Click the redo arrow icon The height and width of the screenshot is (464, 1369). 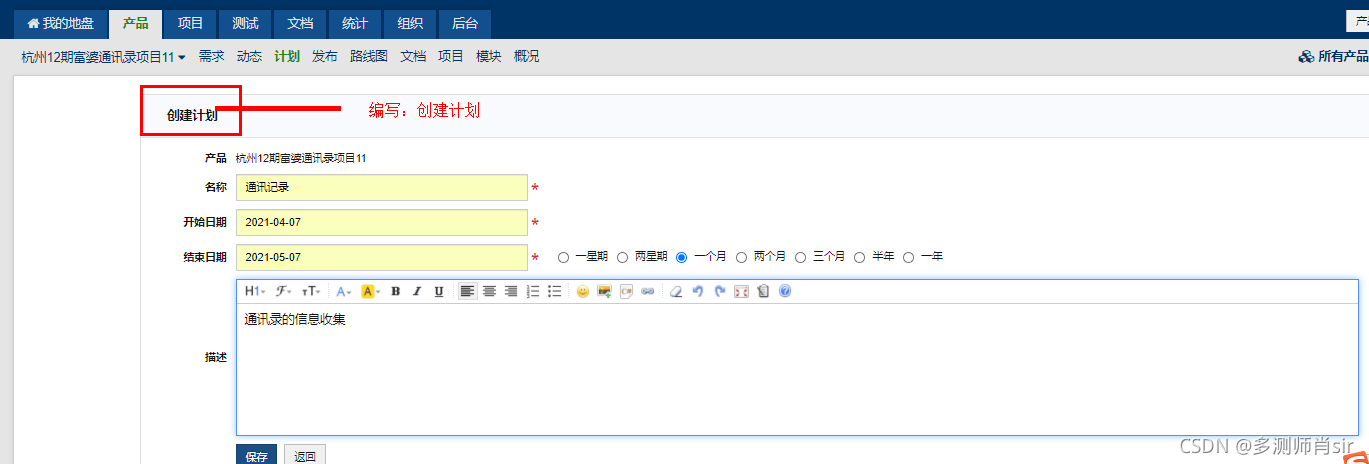tap(720, 291)
